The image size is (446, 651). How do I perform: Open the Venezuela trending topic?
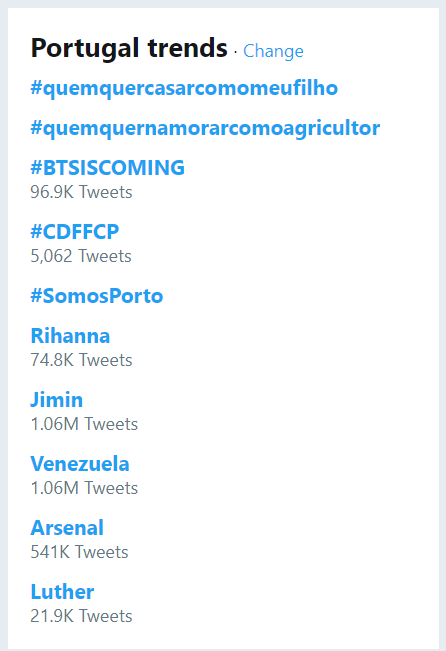coord(80,464)
